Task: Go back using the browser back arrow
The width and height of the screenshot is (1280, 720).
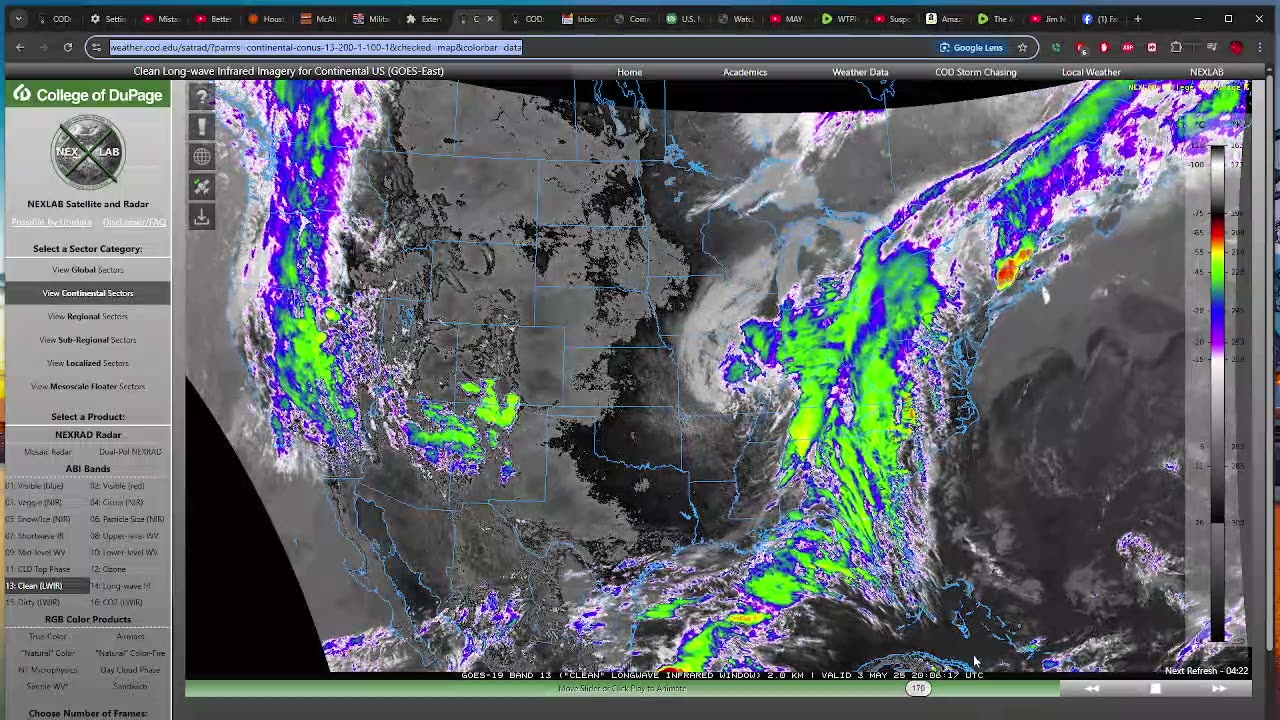Action: click(20, 47)
